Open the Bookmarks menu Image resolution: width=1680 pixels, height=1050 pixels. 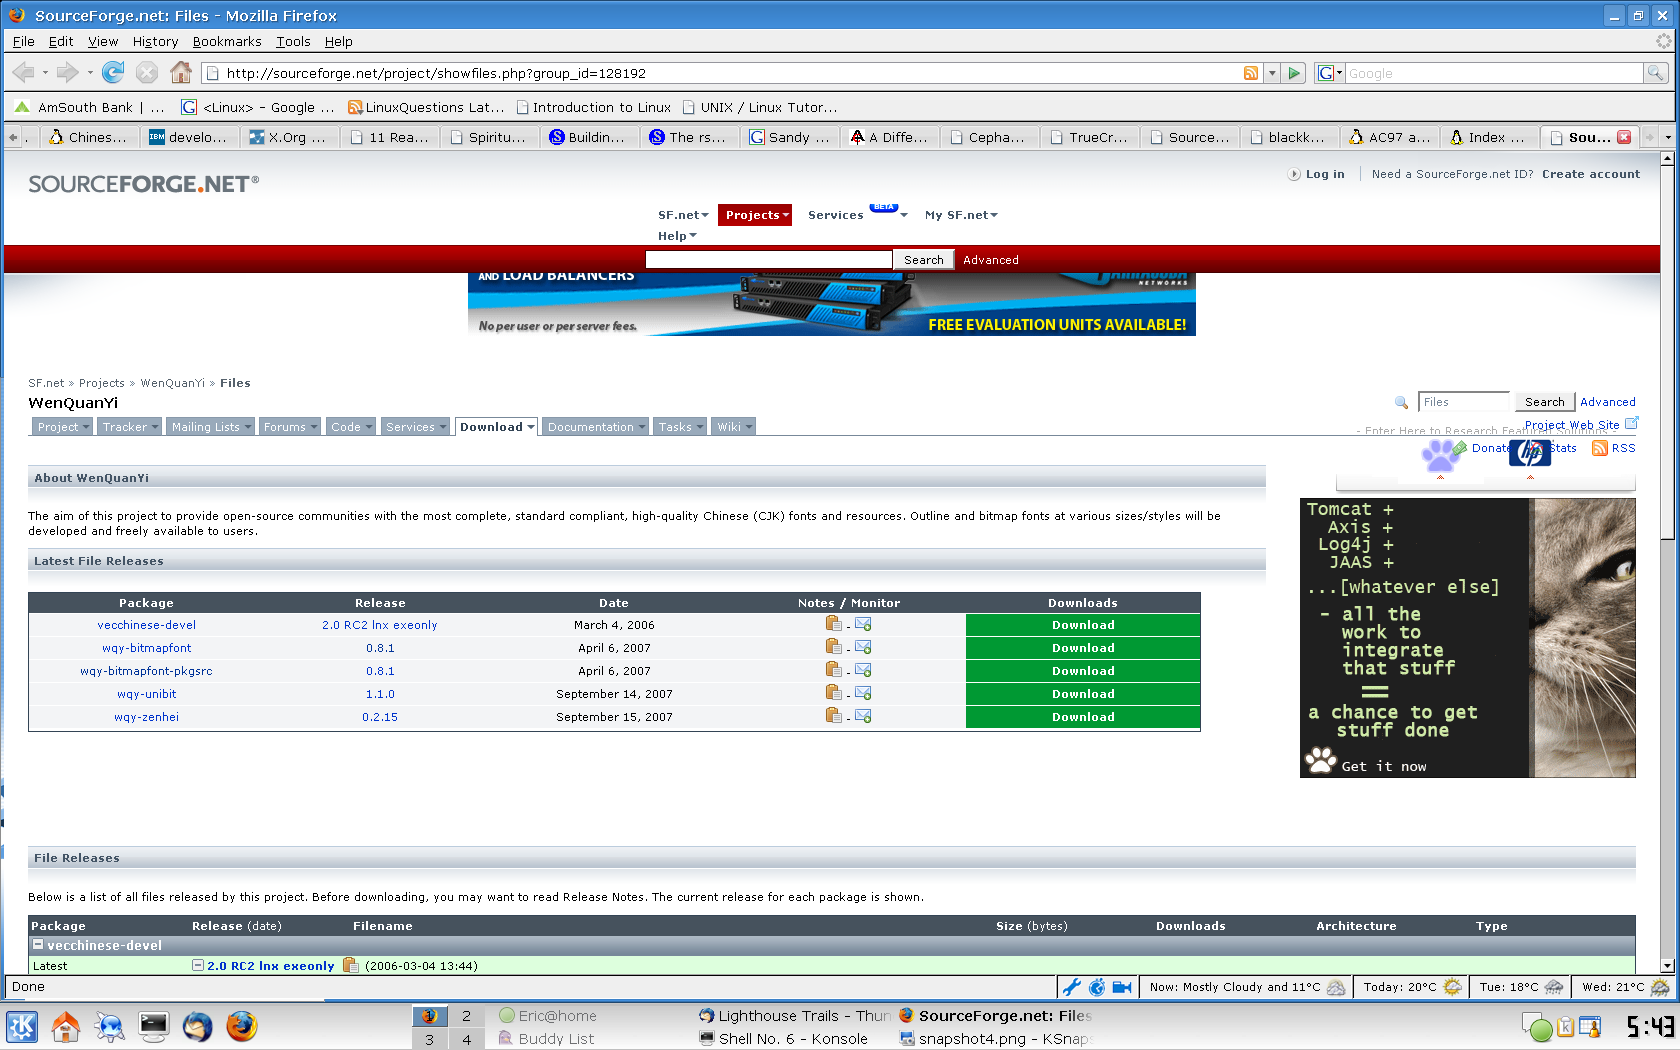click(x=227, y=41)
